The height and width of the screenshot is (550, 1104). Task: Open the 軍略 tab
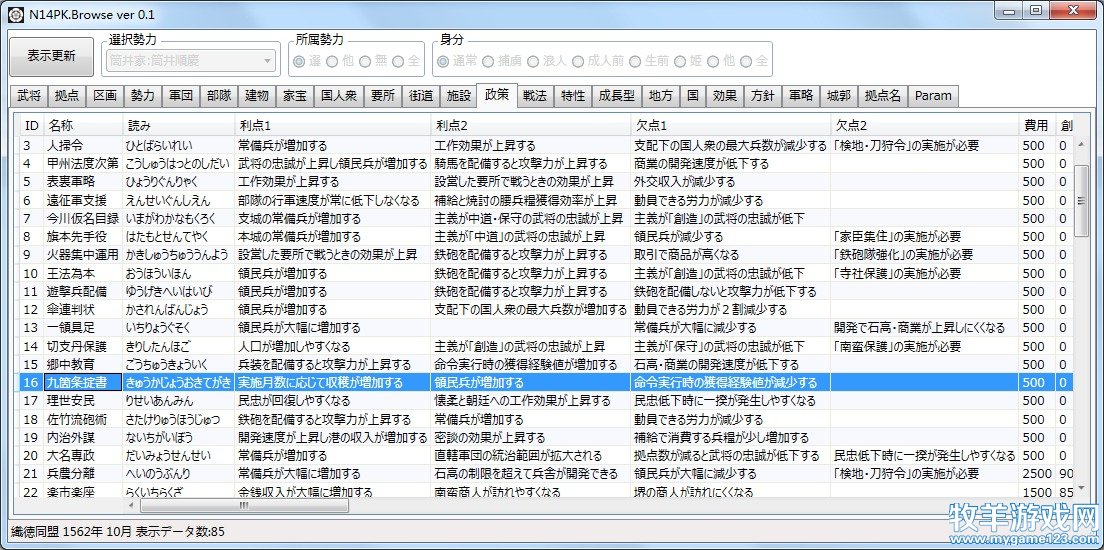click(801, 96)
